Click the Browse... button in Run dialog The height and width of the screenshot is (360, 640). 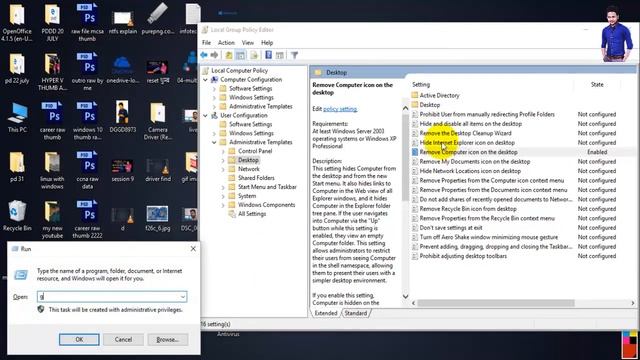click(x=168, y=339)
